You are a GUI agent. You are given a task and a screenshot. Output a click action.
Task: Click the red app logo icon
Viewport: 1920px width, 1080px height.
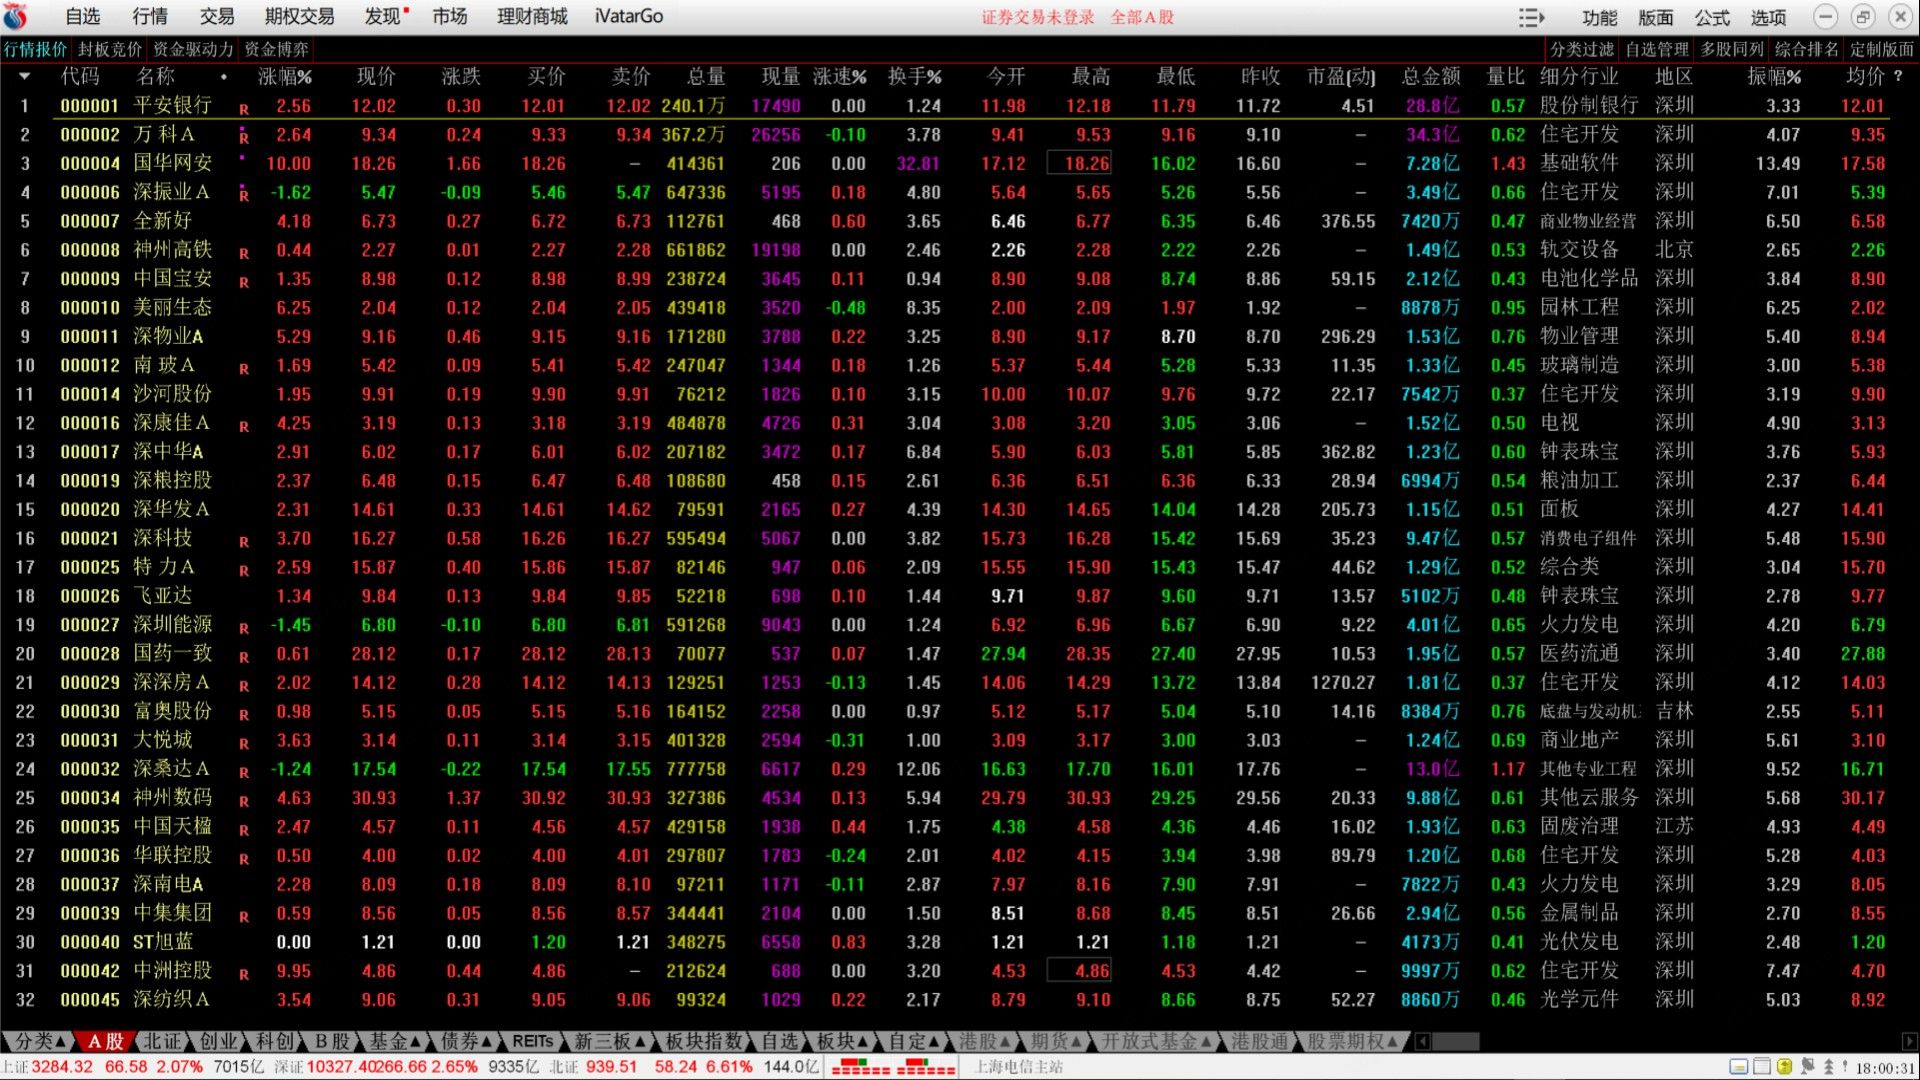click(x=17, y=17)
